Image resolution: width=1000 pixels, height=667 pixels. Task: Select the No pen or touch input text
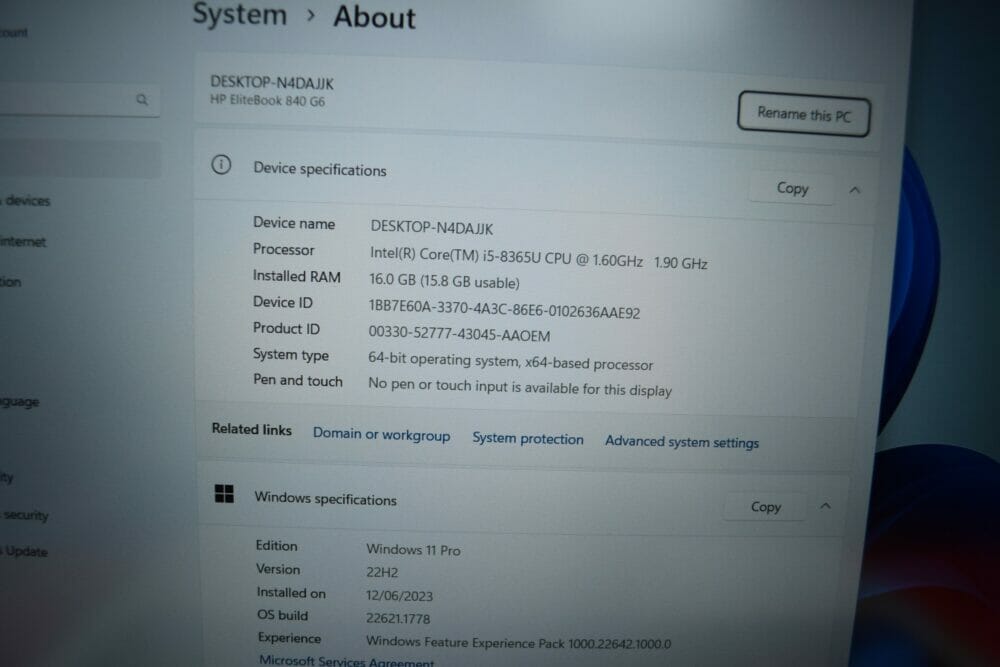(x=520, y=387)
